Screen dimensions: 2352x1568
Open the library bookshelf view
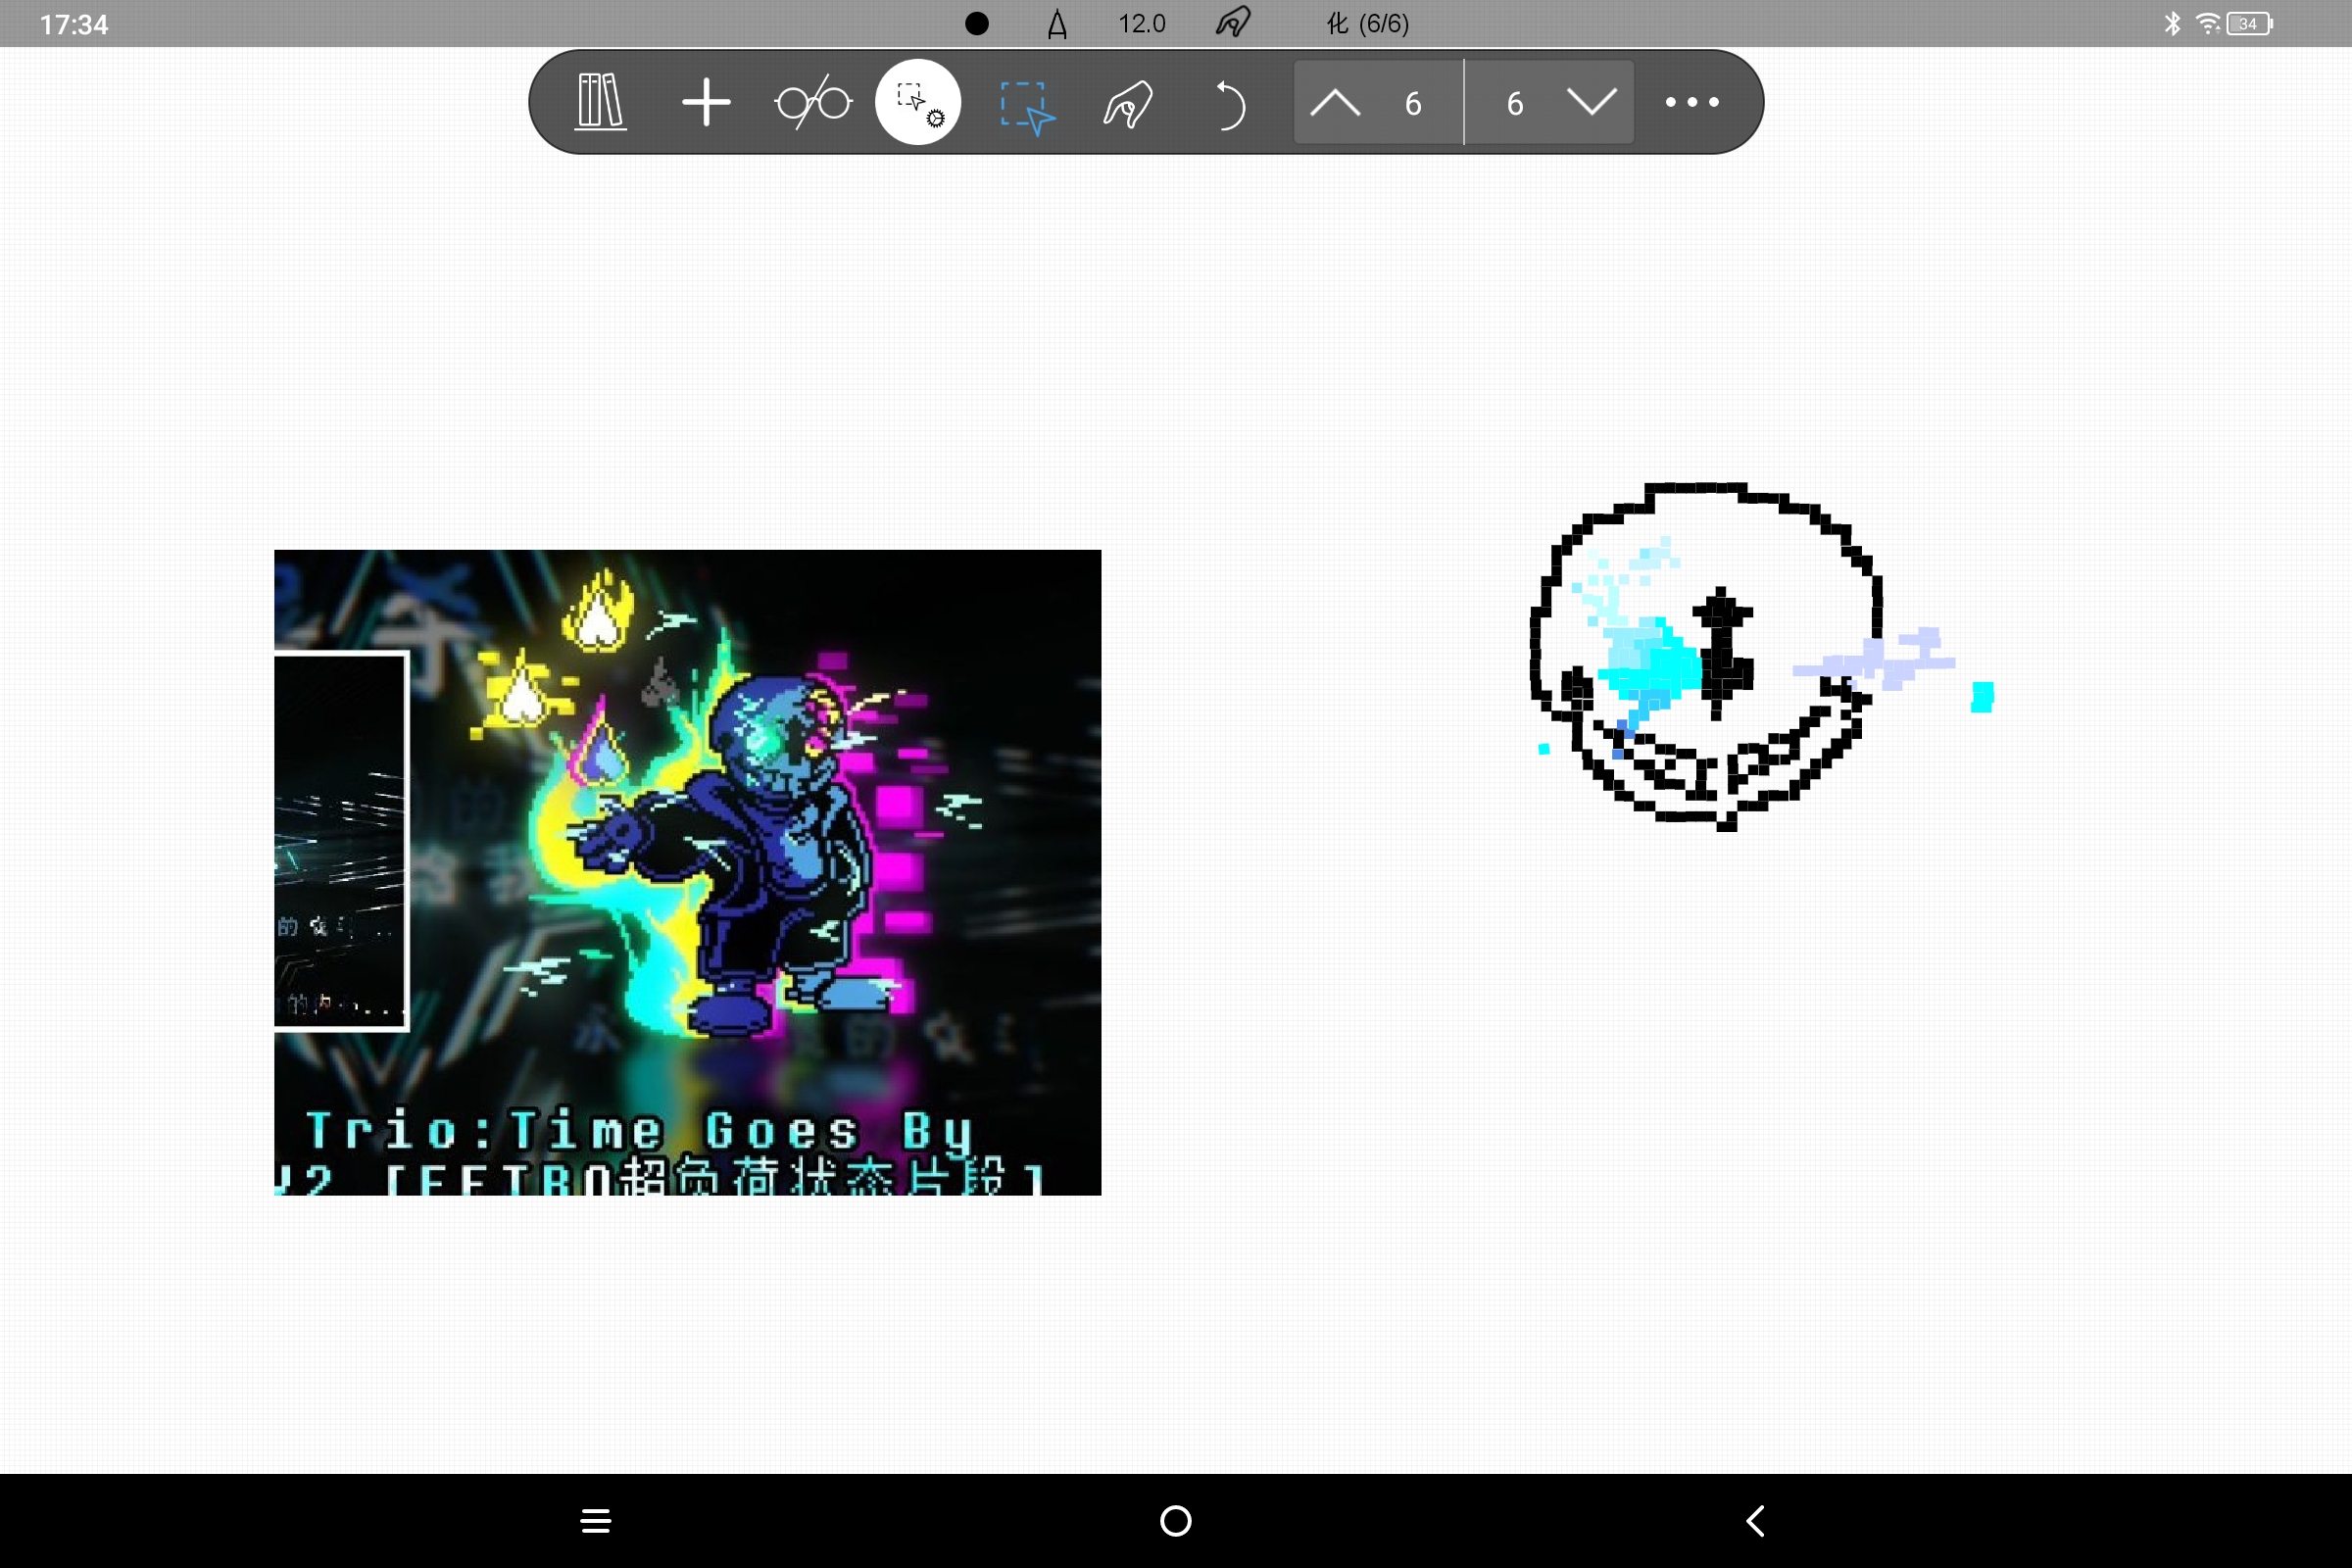[x=598, y=101]
